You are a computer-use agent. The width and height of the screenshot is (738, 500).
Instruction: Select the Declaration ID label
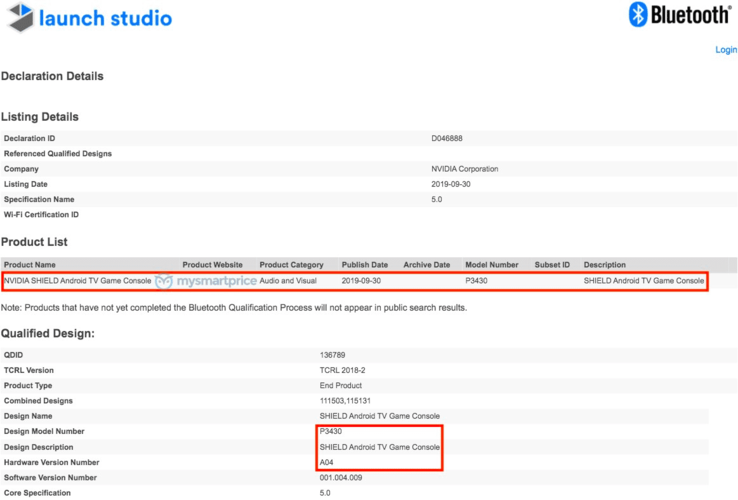[29, 138]
